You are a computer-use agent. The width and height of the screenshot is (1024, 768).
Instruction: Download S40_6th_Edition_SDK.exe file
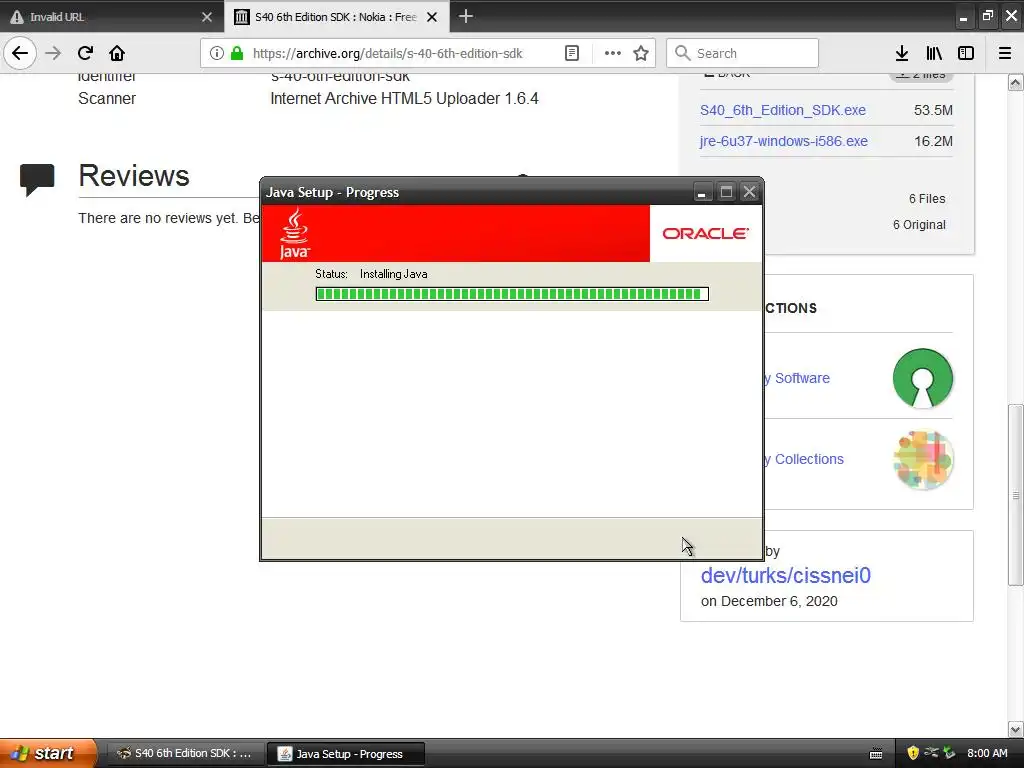click(782, 110)
